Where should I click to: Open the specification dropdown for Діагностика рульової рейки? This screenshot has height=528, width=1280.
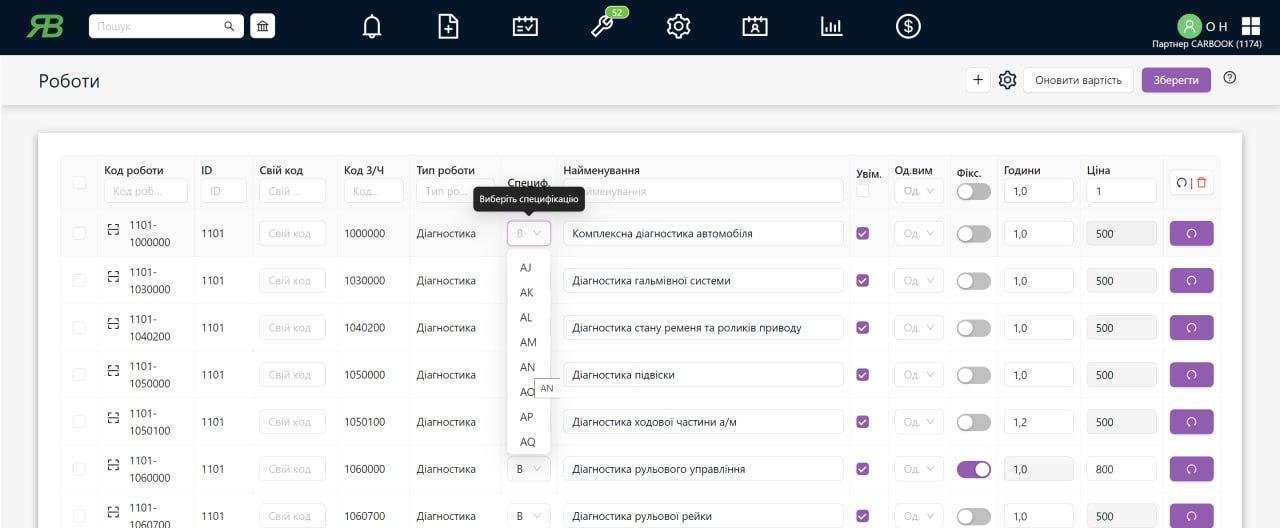coord(528,516)
